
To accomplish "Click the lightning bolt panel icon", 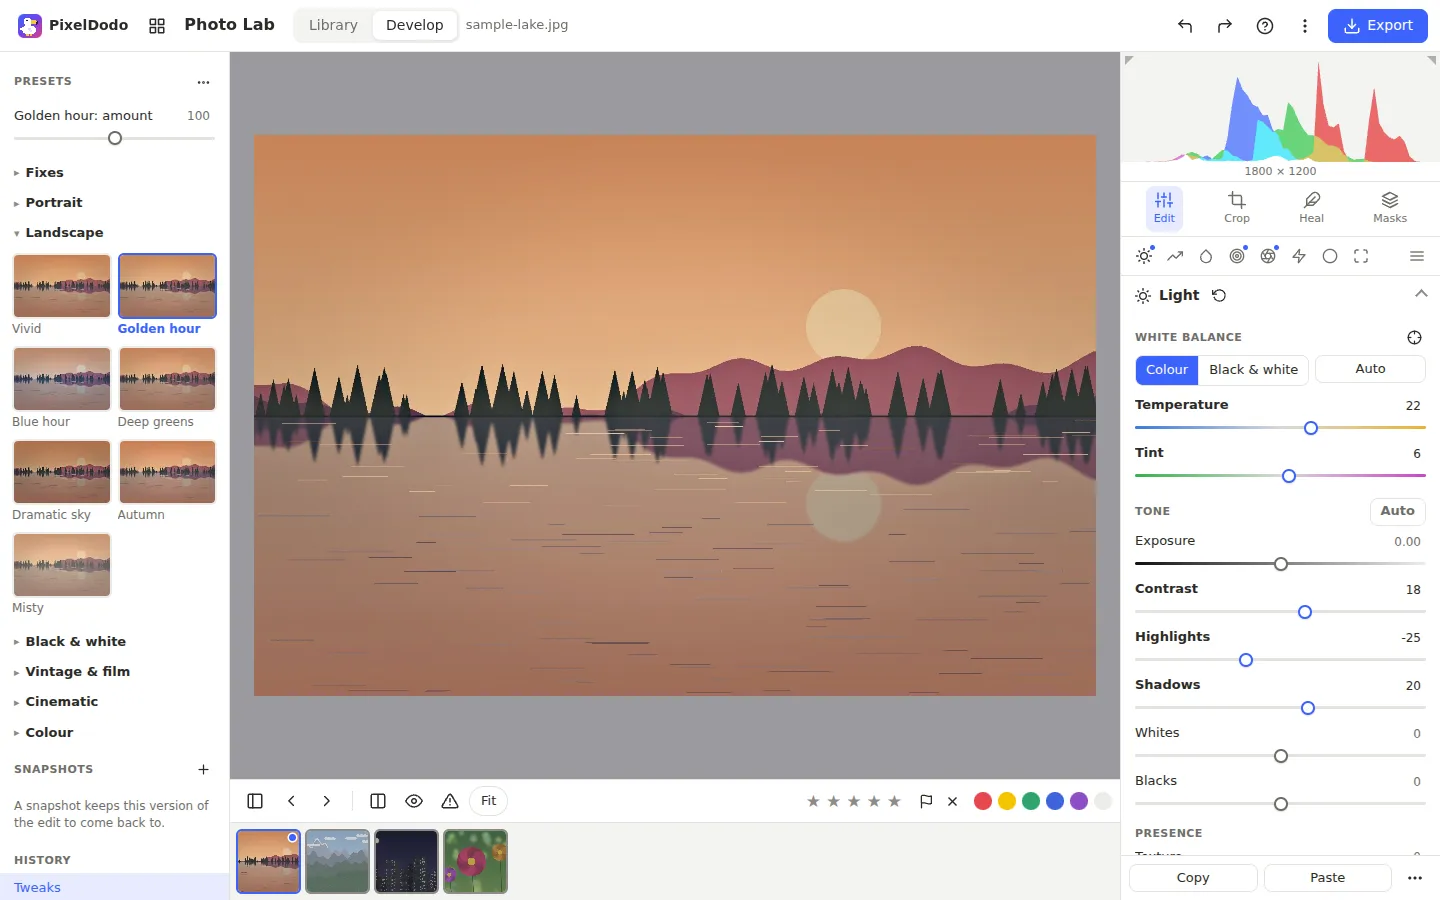I will tap(1299, 256).
